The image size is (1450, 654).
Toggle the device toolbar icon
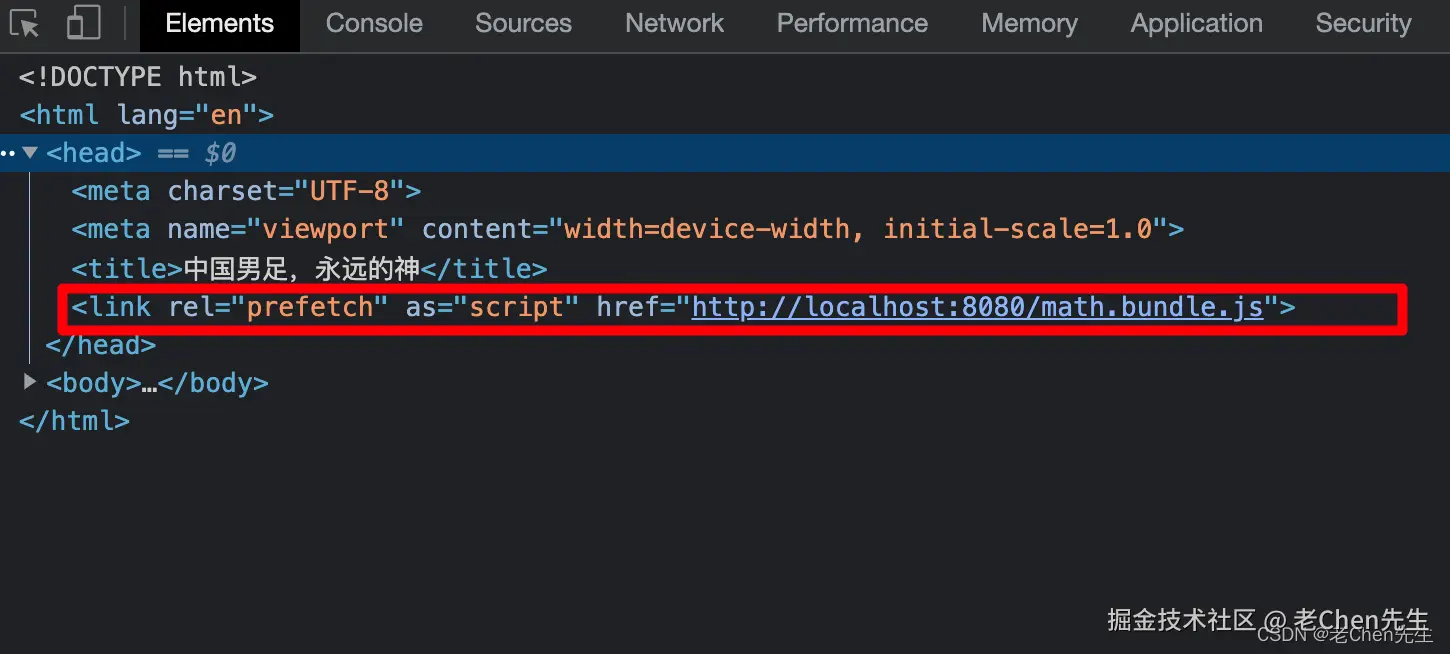tap(83, 23)
